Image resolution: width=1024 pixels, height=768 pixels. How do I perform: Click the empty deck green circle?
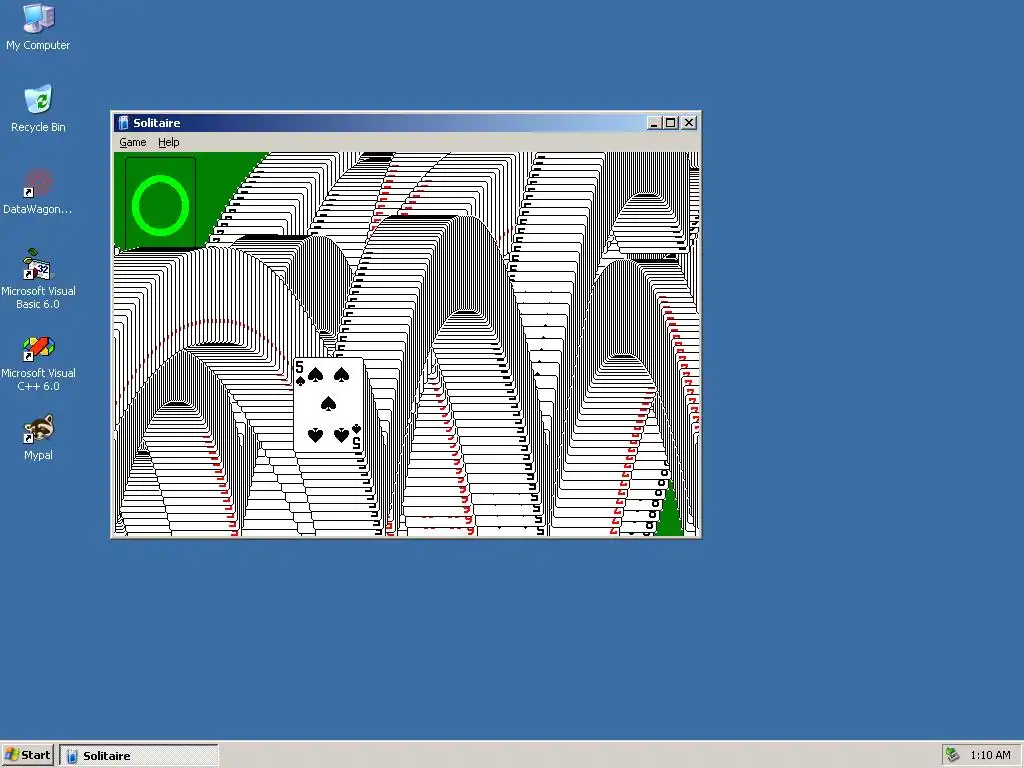point(160,204)
